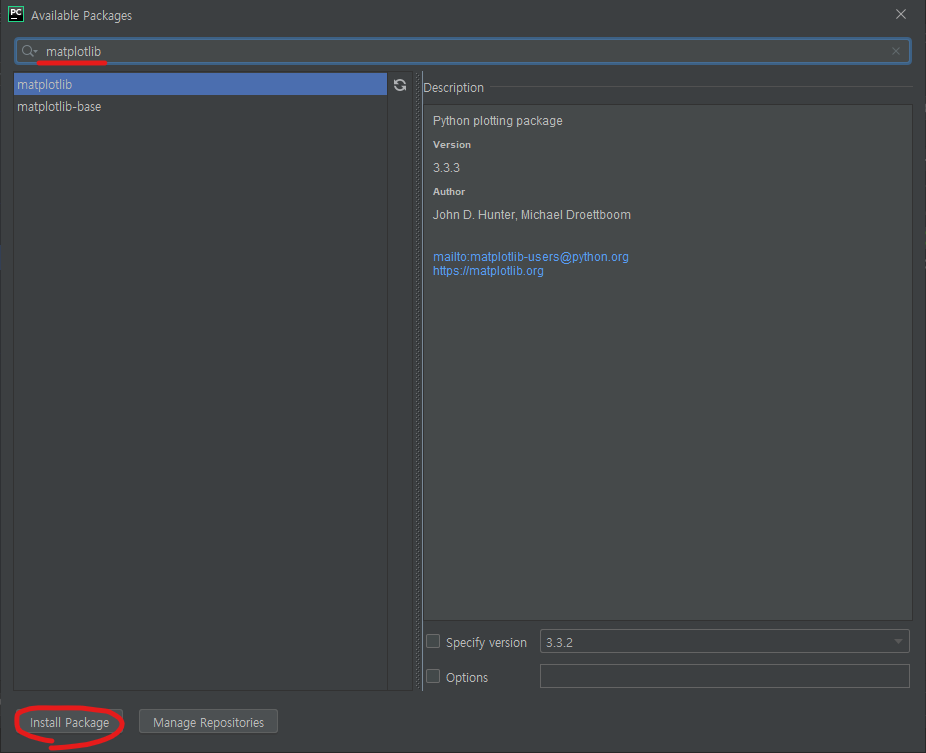Open the https://matplotlib.org link
The image size is (926, 753).
488,271
